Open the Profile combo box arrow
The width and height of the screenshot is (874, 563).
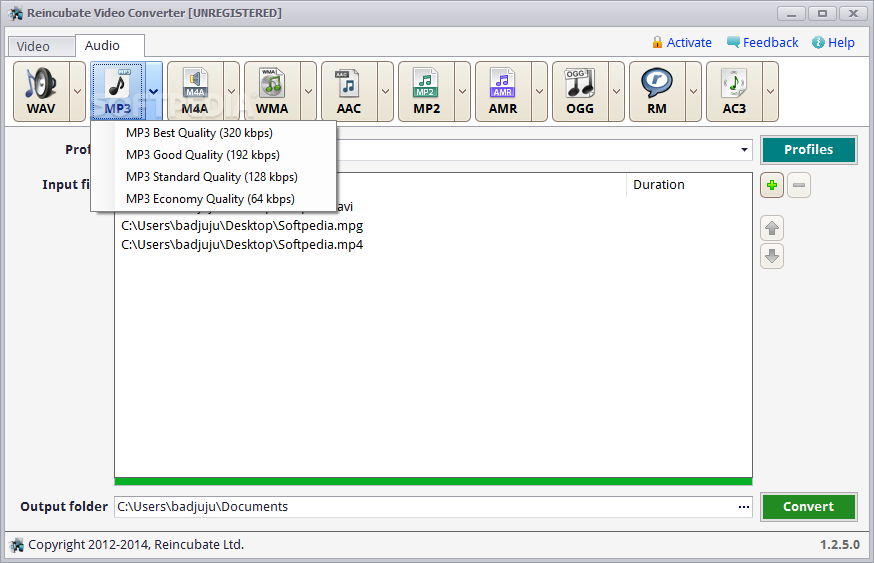(x=744, y=150)
